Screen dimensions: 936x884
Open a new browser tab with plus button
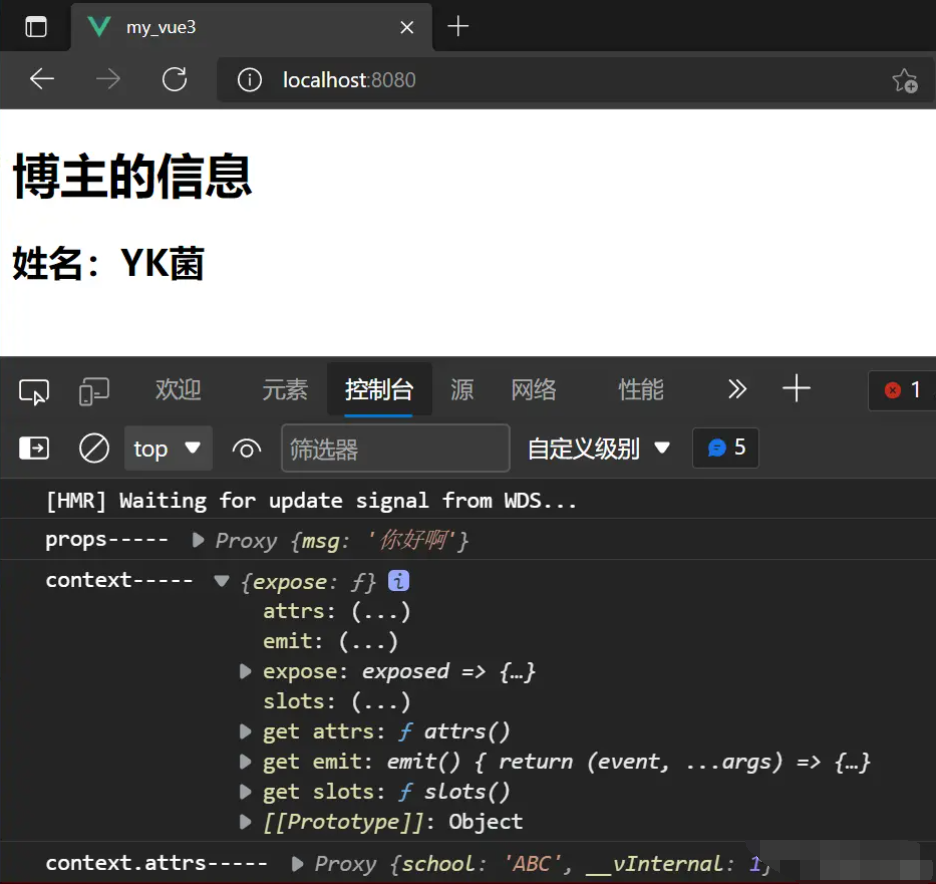tap(457, 27)
